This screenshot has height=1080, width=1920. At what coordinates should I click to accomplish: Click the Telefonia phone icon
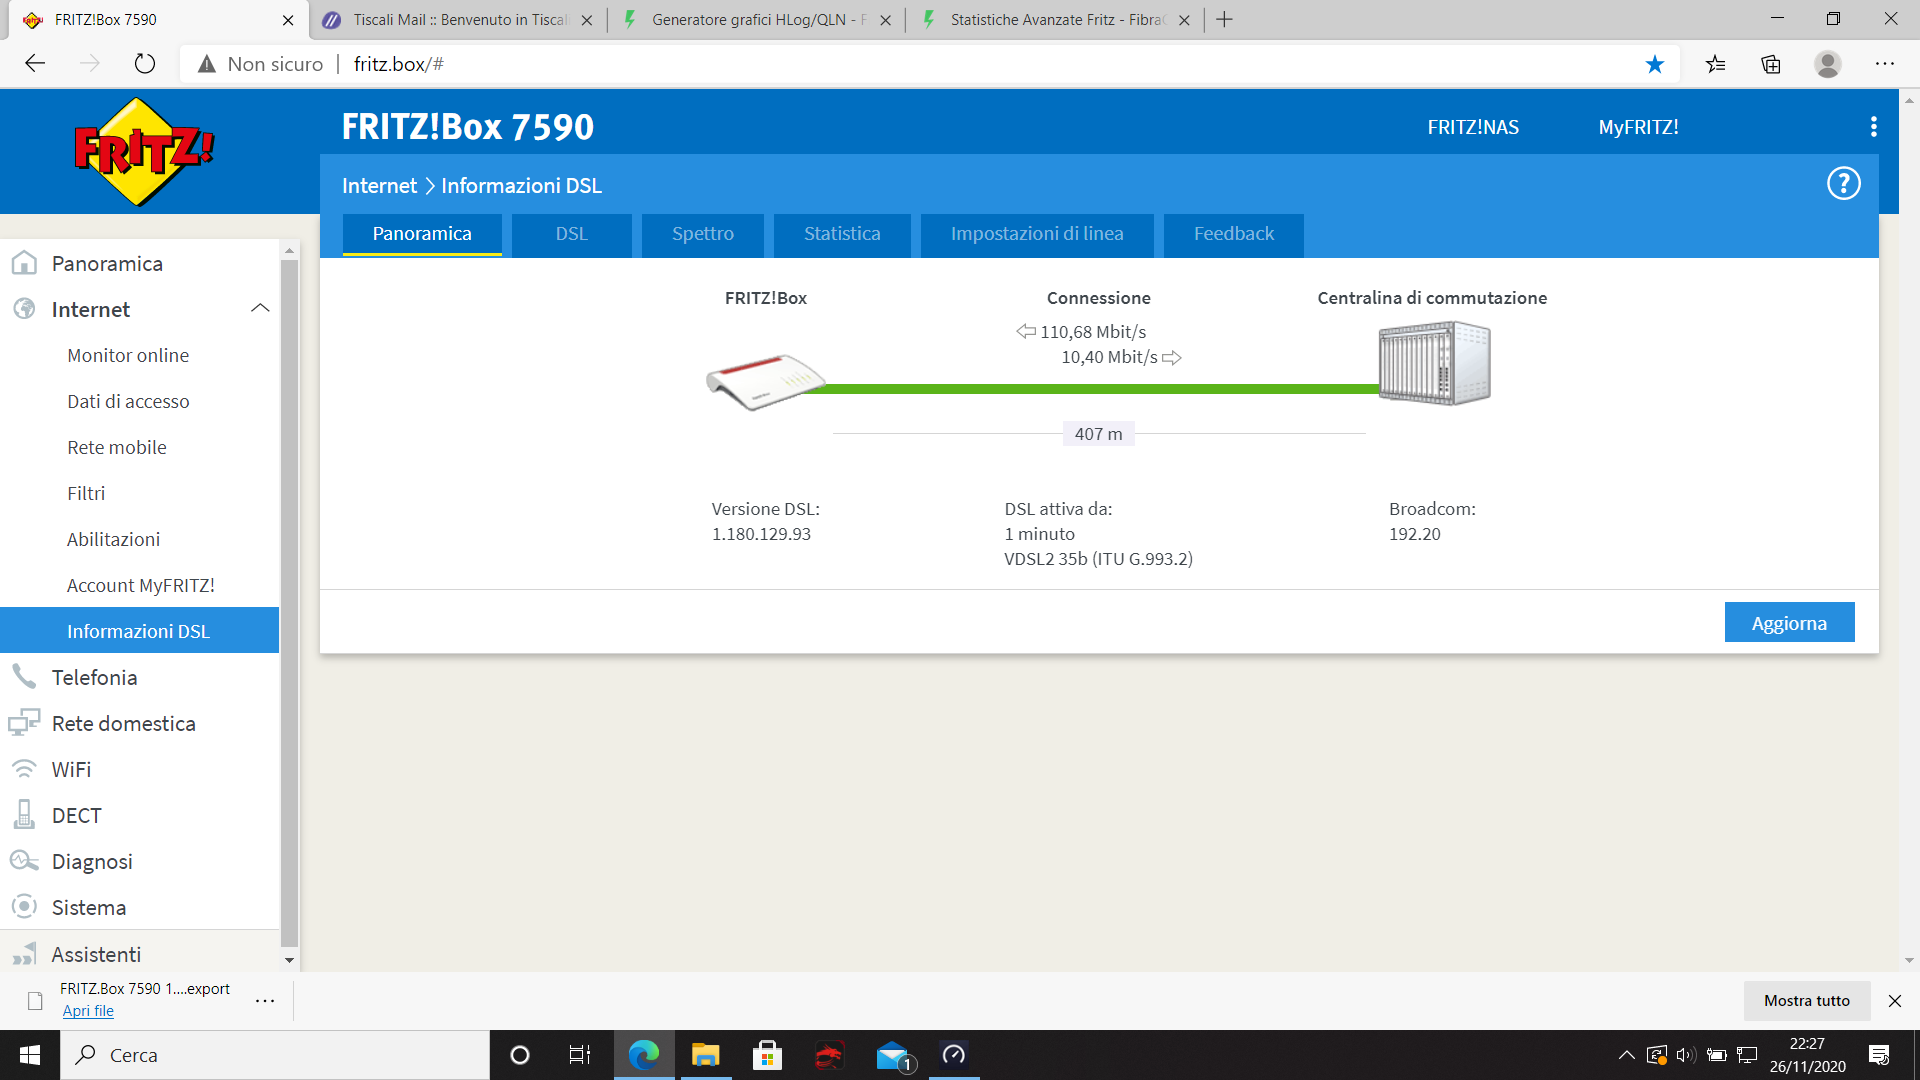(x=24, y=677)
